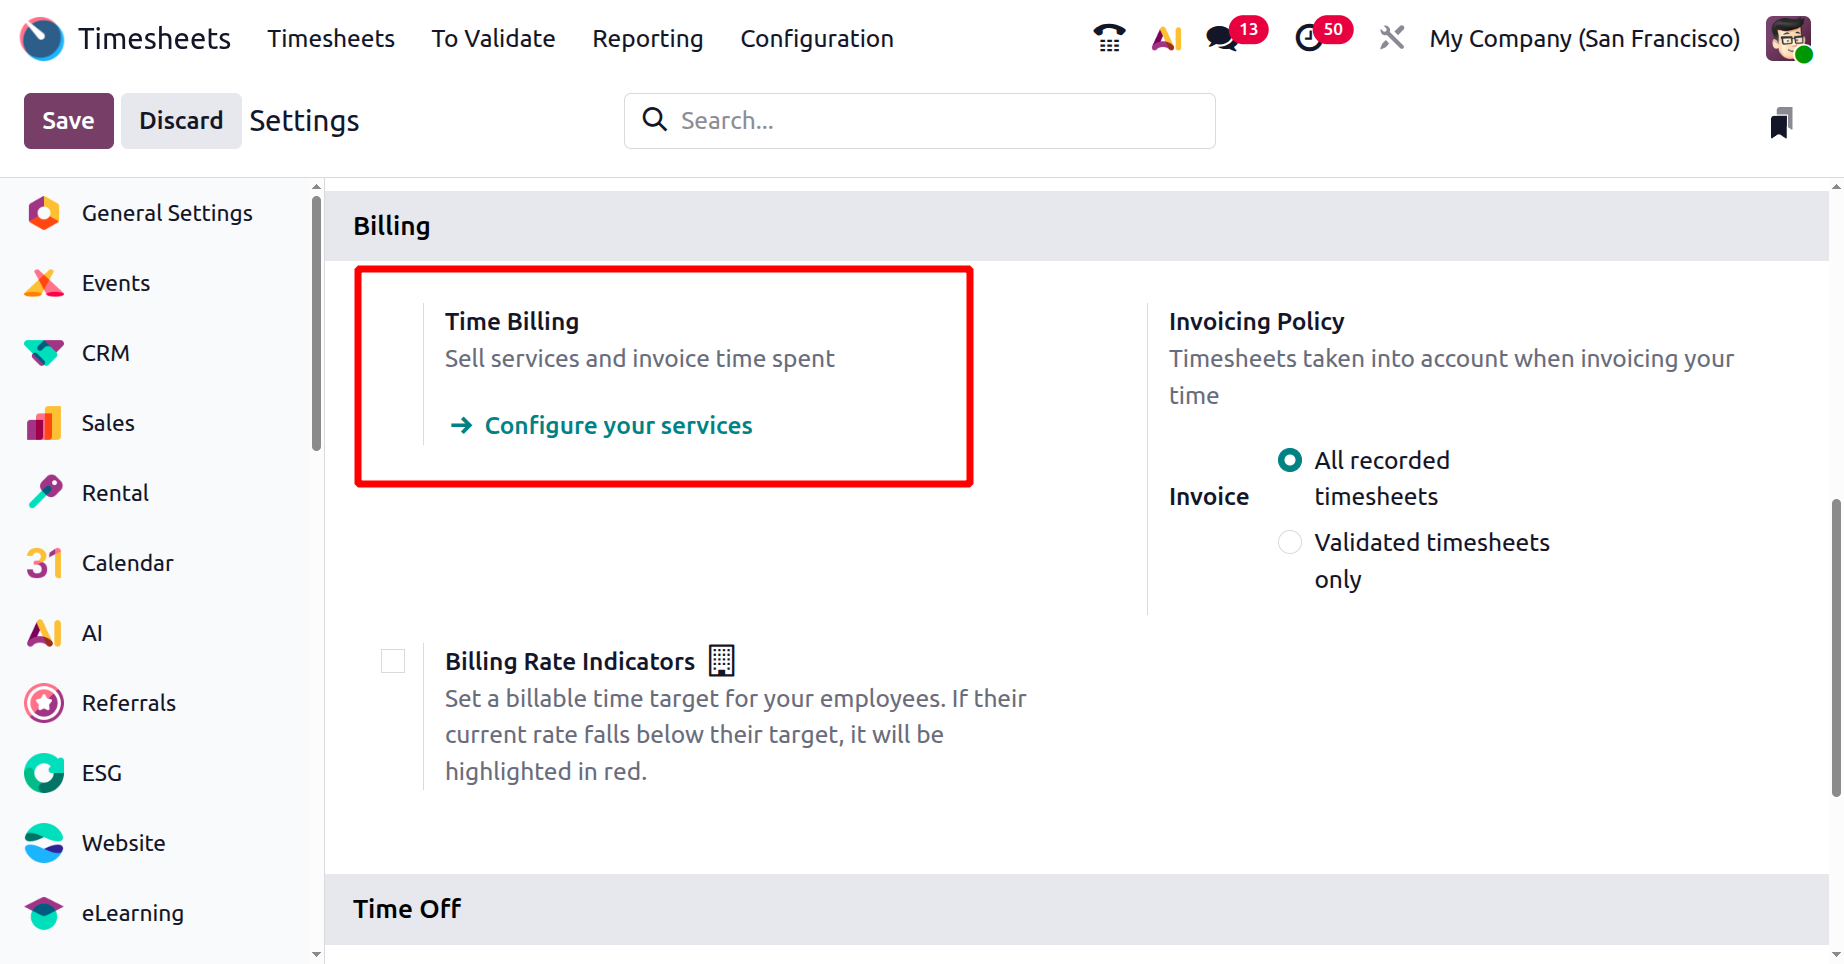Open the conversations messages icon
Screen dimensions: 1844x964
pyautogui.click(x=1222, y=38)
